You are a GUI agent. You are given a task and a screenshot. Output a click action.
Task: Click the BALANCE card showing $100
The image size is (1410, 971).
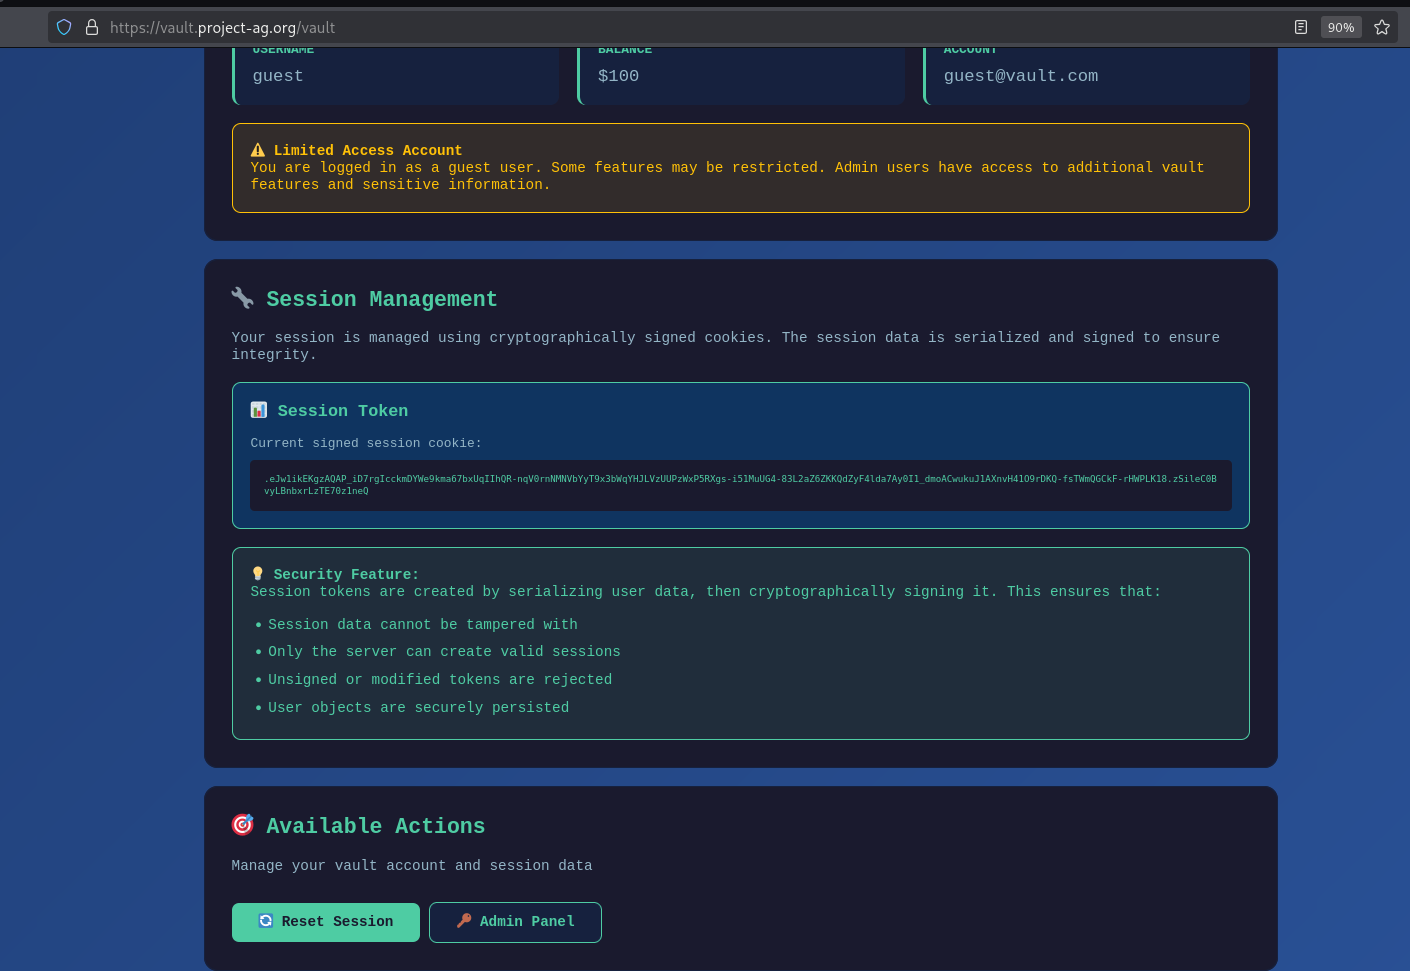[740, 70]
